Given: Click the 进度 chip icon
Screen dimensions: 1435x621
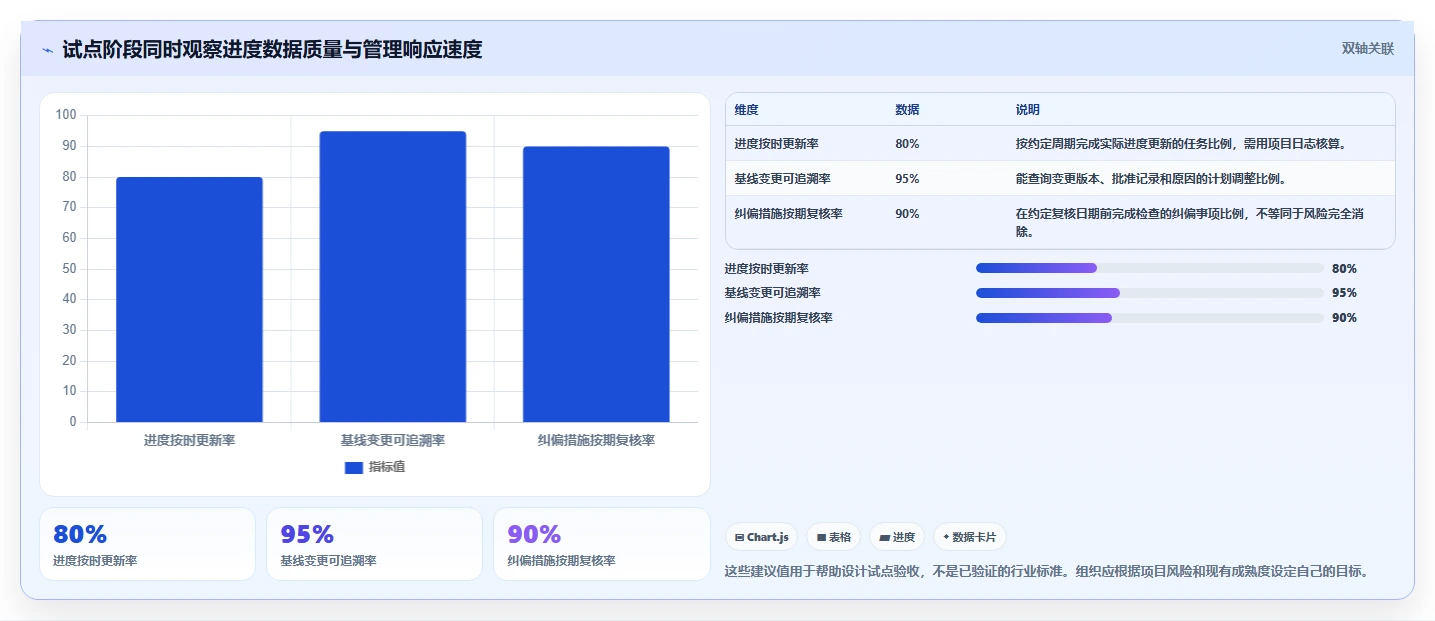Looking at the screenshot, I should click(884, 537).
